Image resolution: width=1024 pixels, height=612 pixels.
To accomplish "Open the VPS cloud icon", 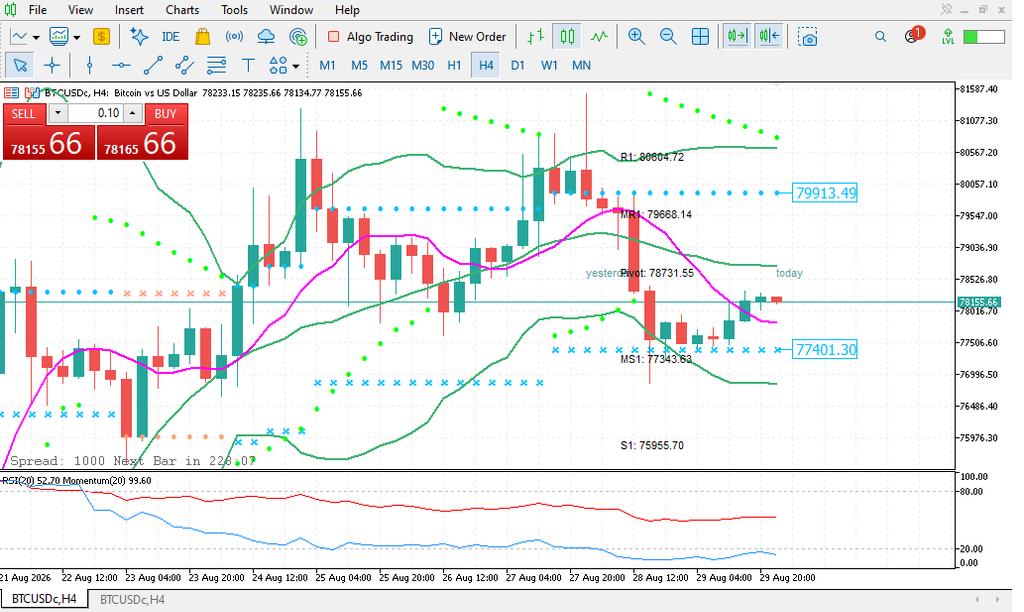I will [266, 37].
